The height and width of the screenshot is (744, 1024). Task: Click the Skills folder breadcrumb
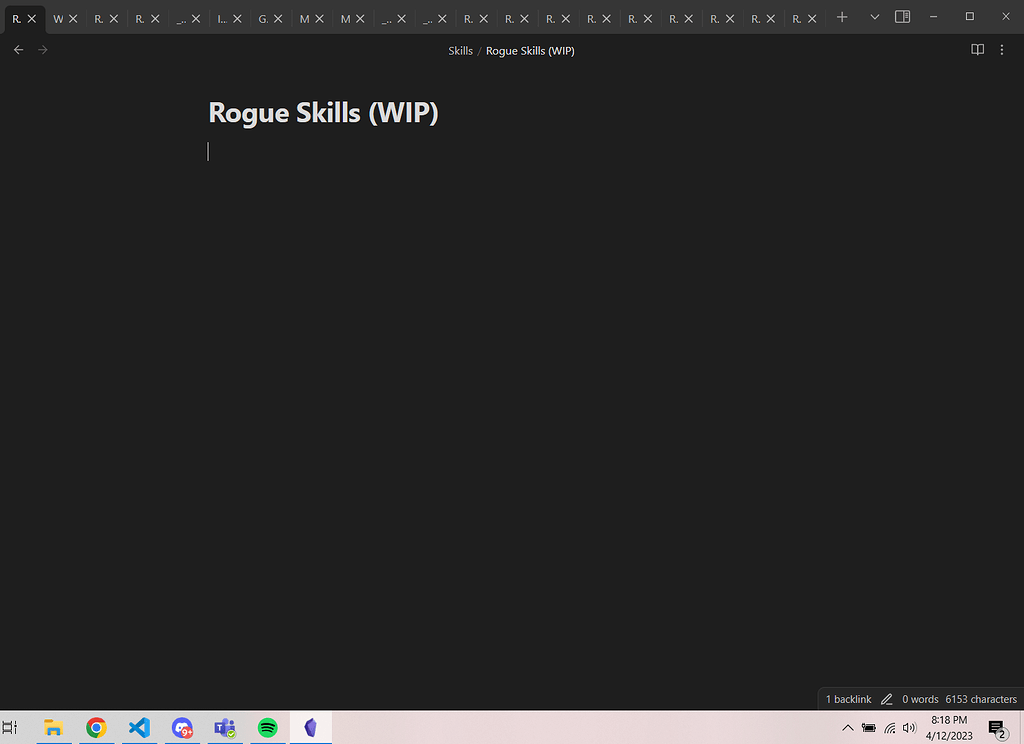pos(460,51)
